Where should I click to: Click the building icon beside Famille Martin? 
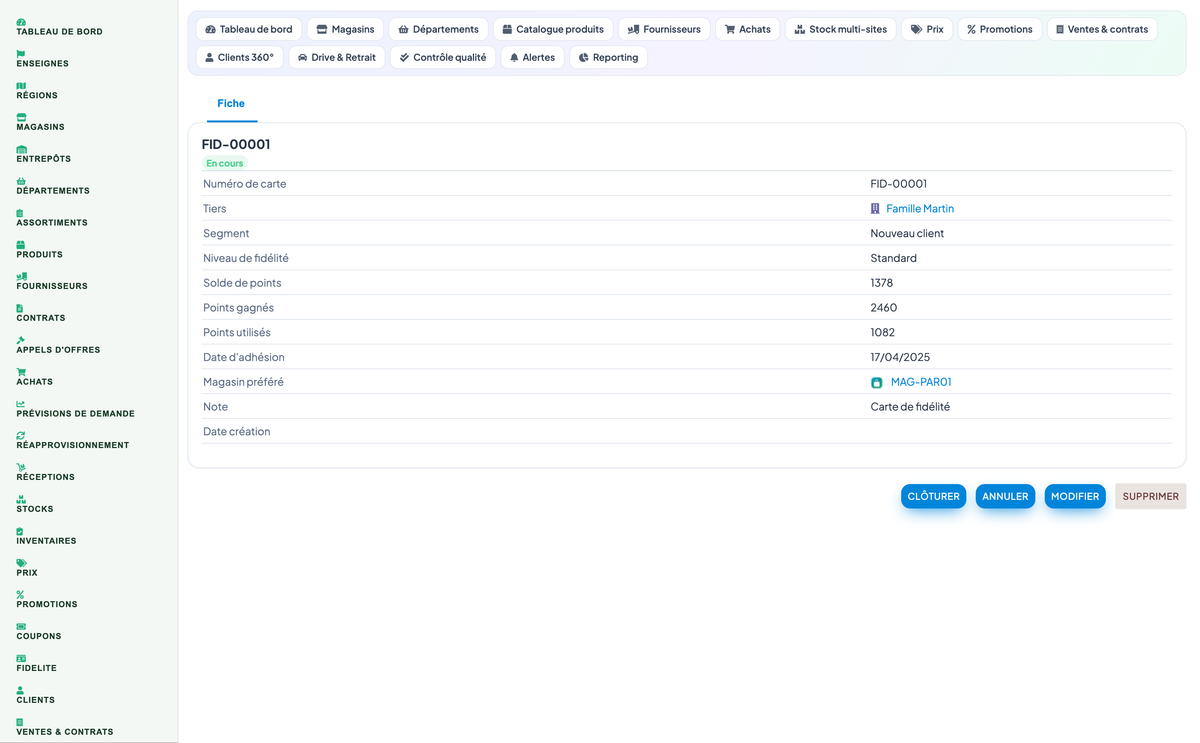(x=875, y=209)
